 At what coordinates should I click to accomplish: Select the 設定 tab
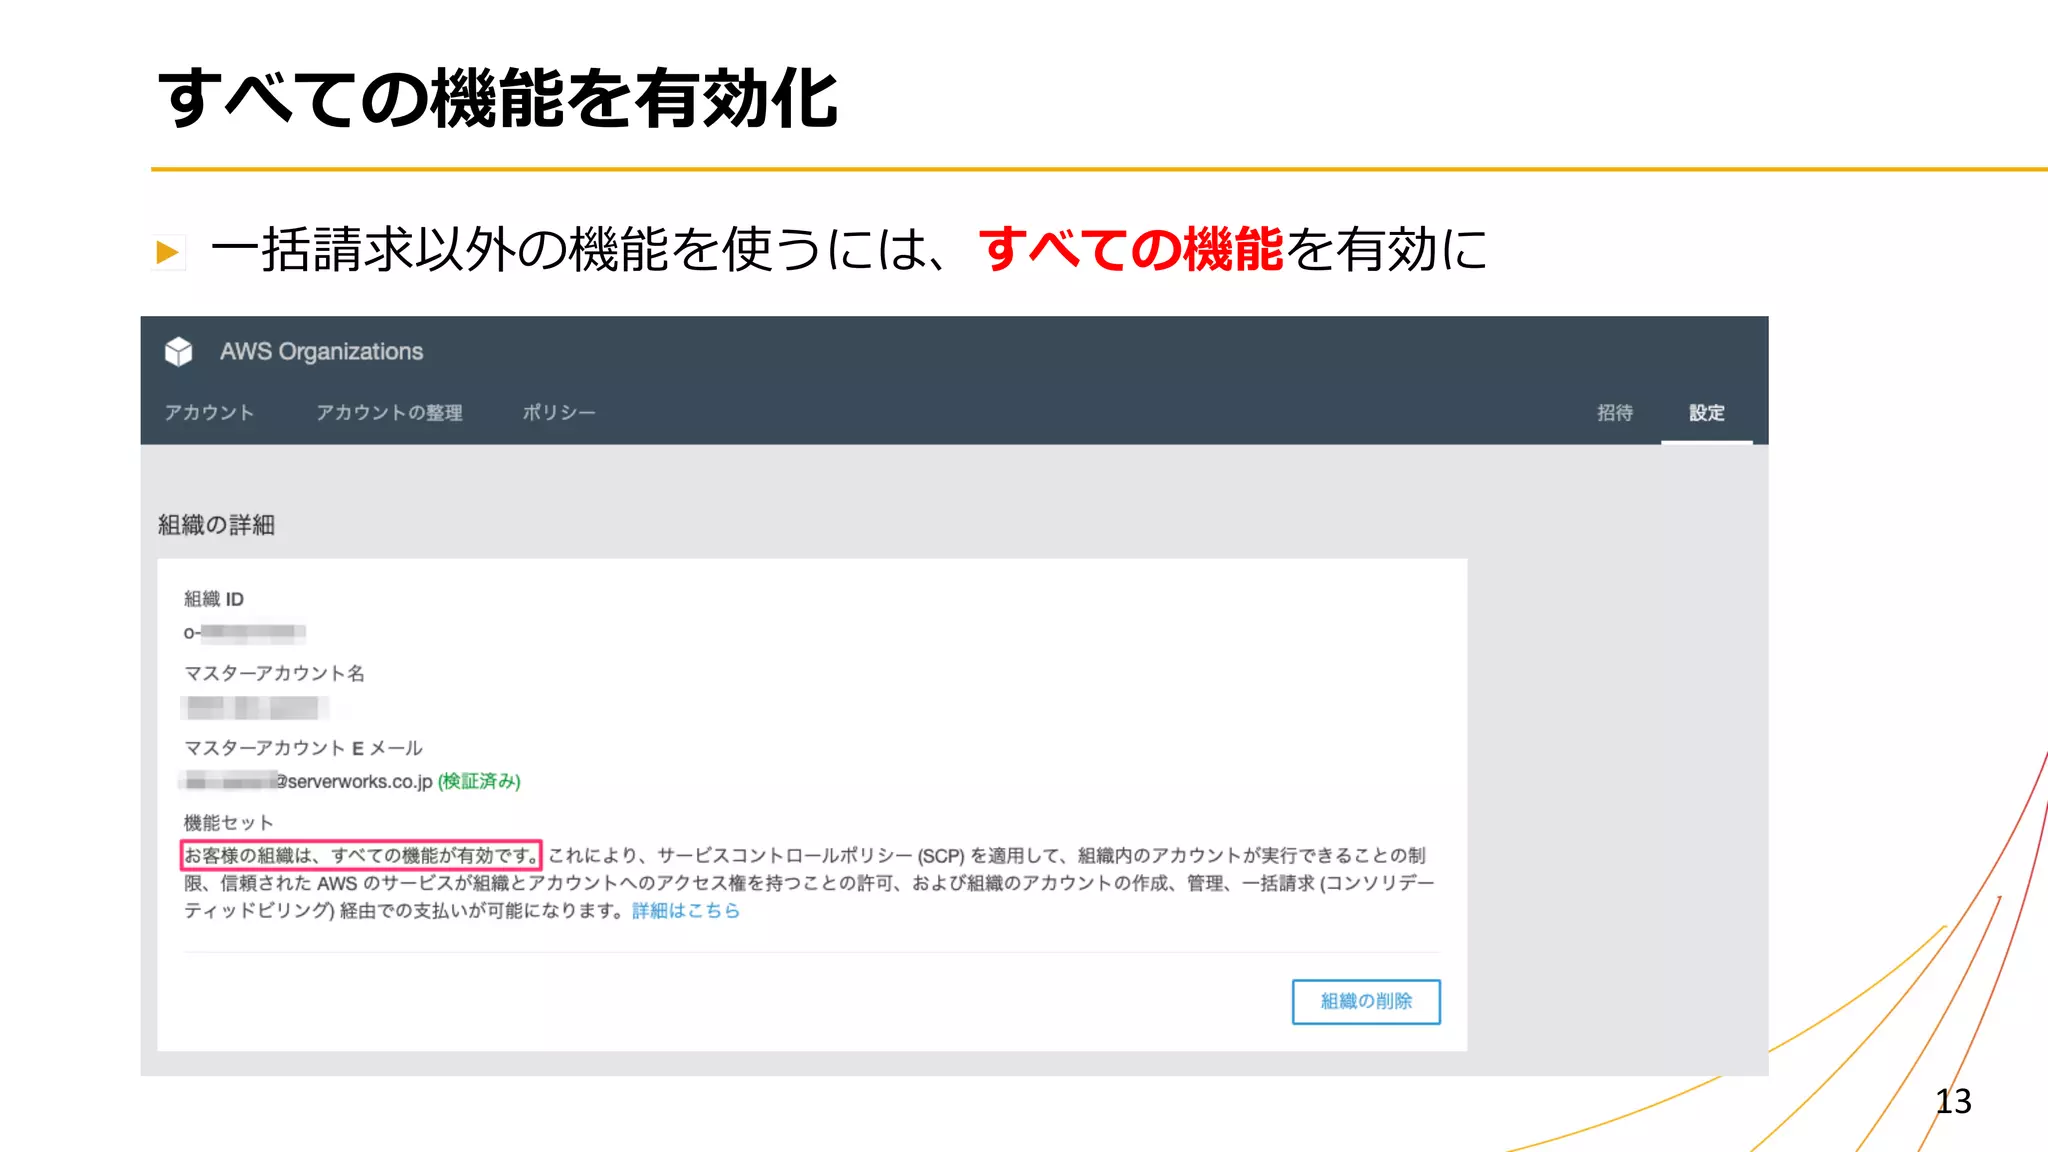point(1706,412)
